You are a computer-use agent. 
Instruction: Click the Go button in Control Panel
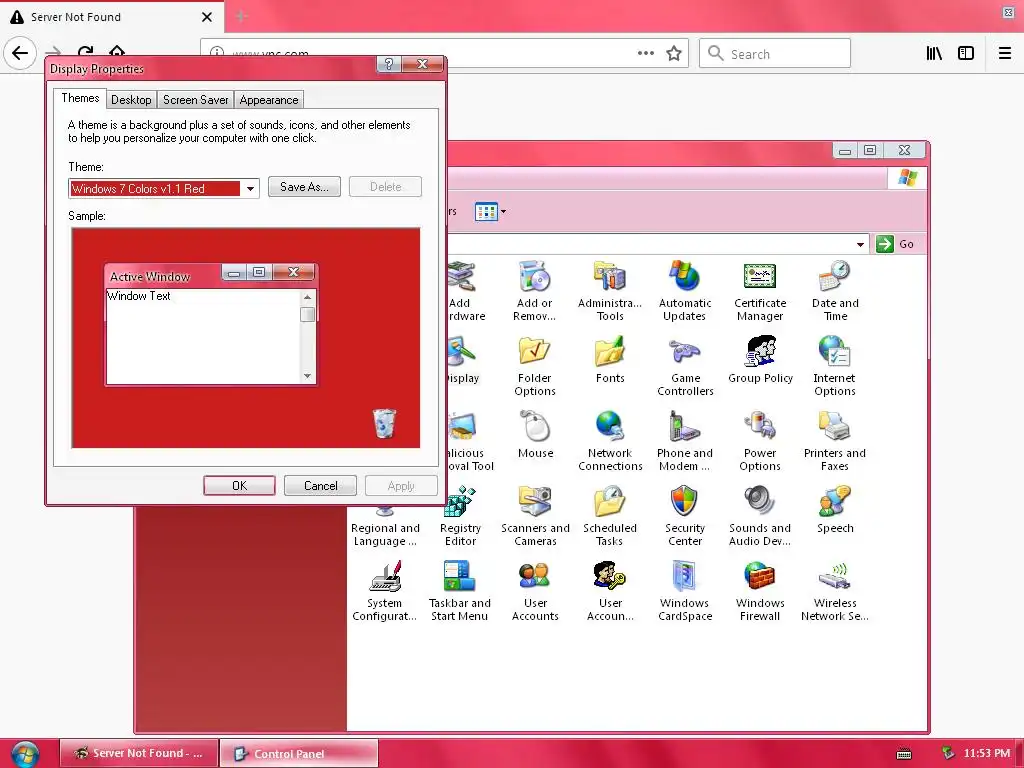(x=895, y=244)
